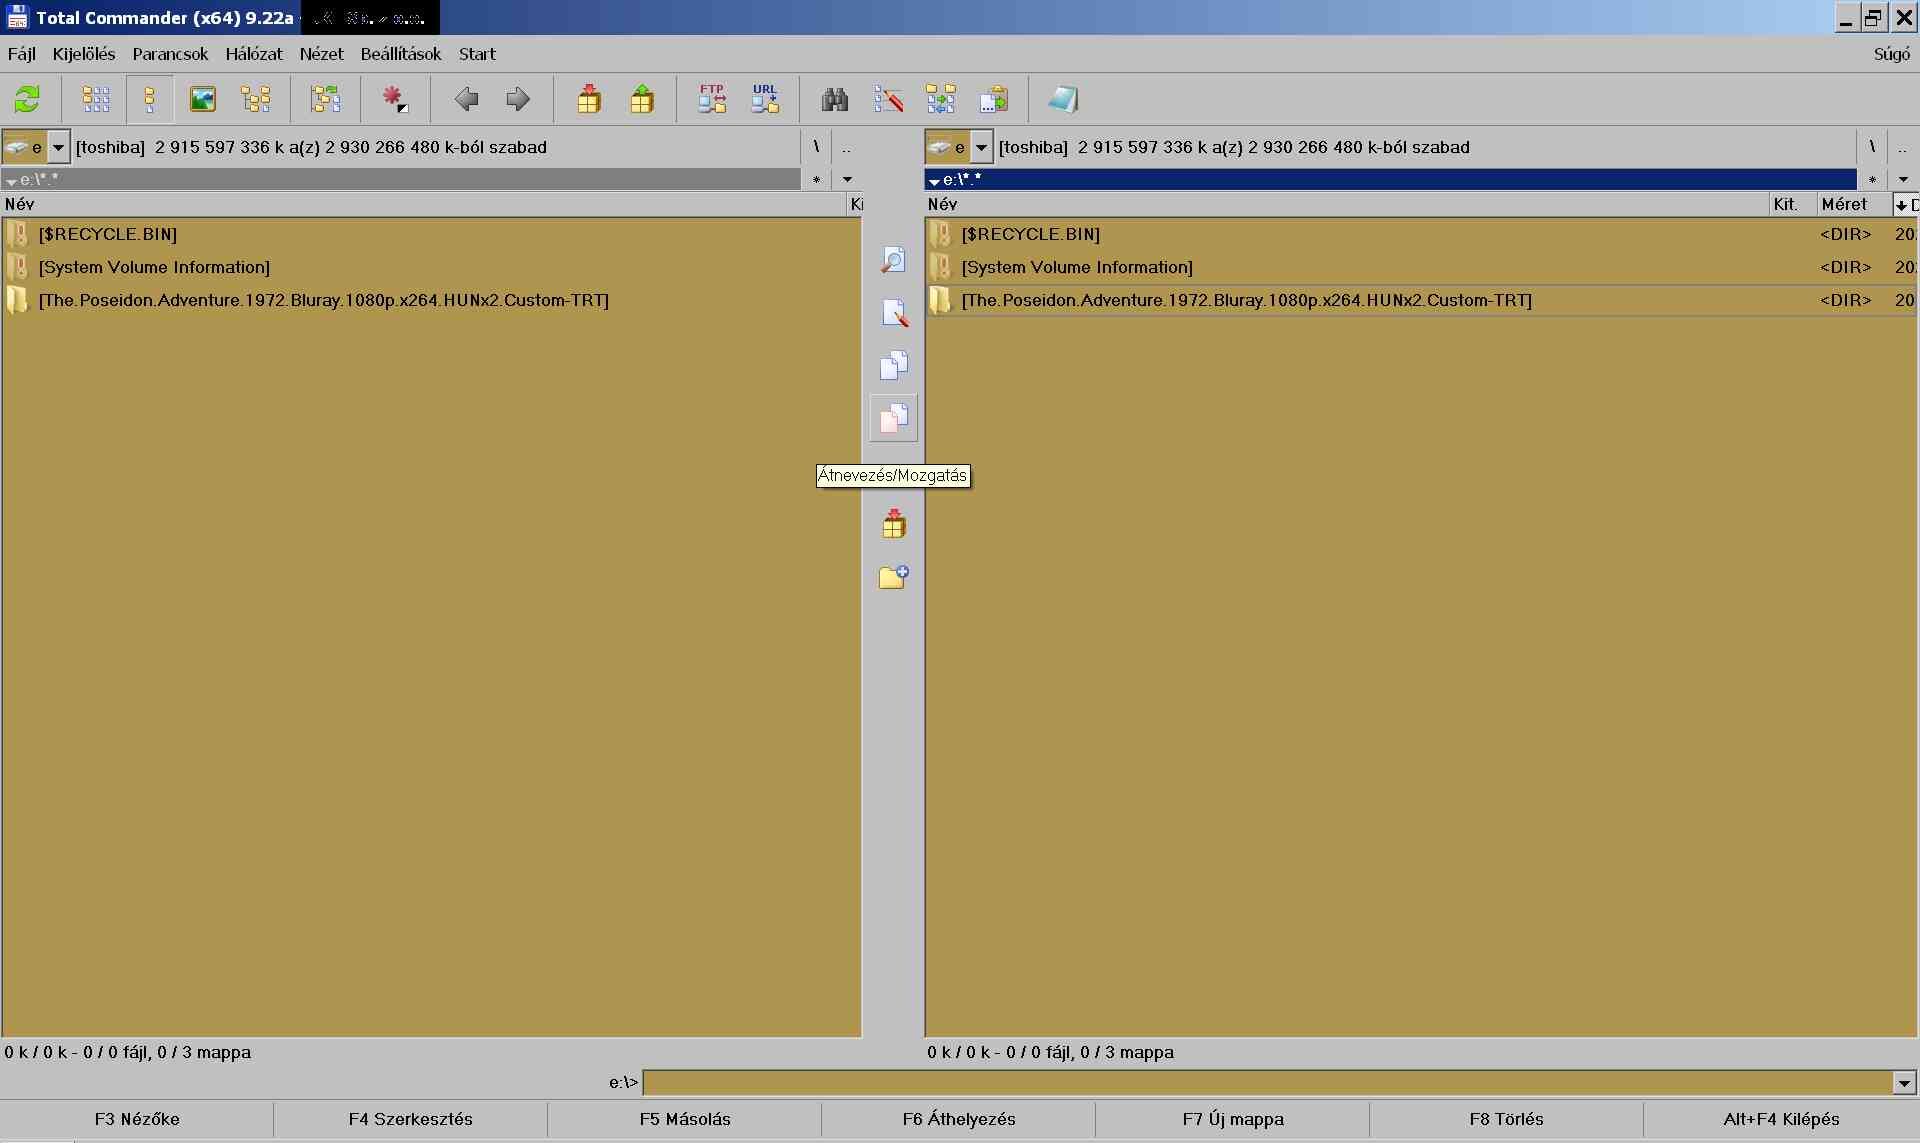Click the Rename/Move icon in middle bar
The width and height of the screenshot is (1920, 1143).
[893, 418]
